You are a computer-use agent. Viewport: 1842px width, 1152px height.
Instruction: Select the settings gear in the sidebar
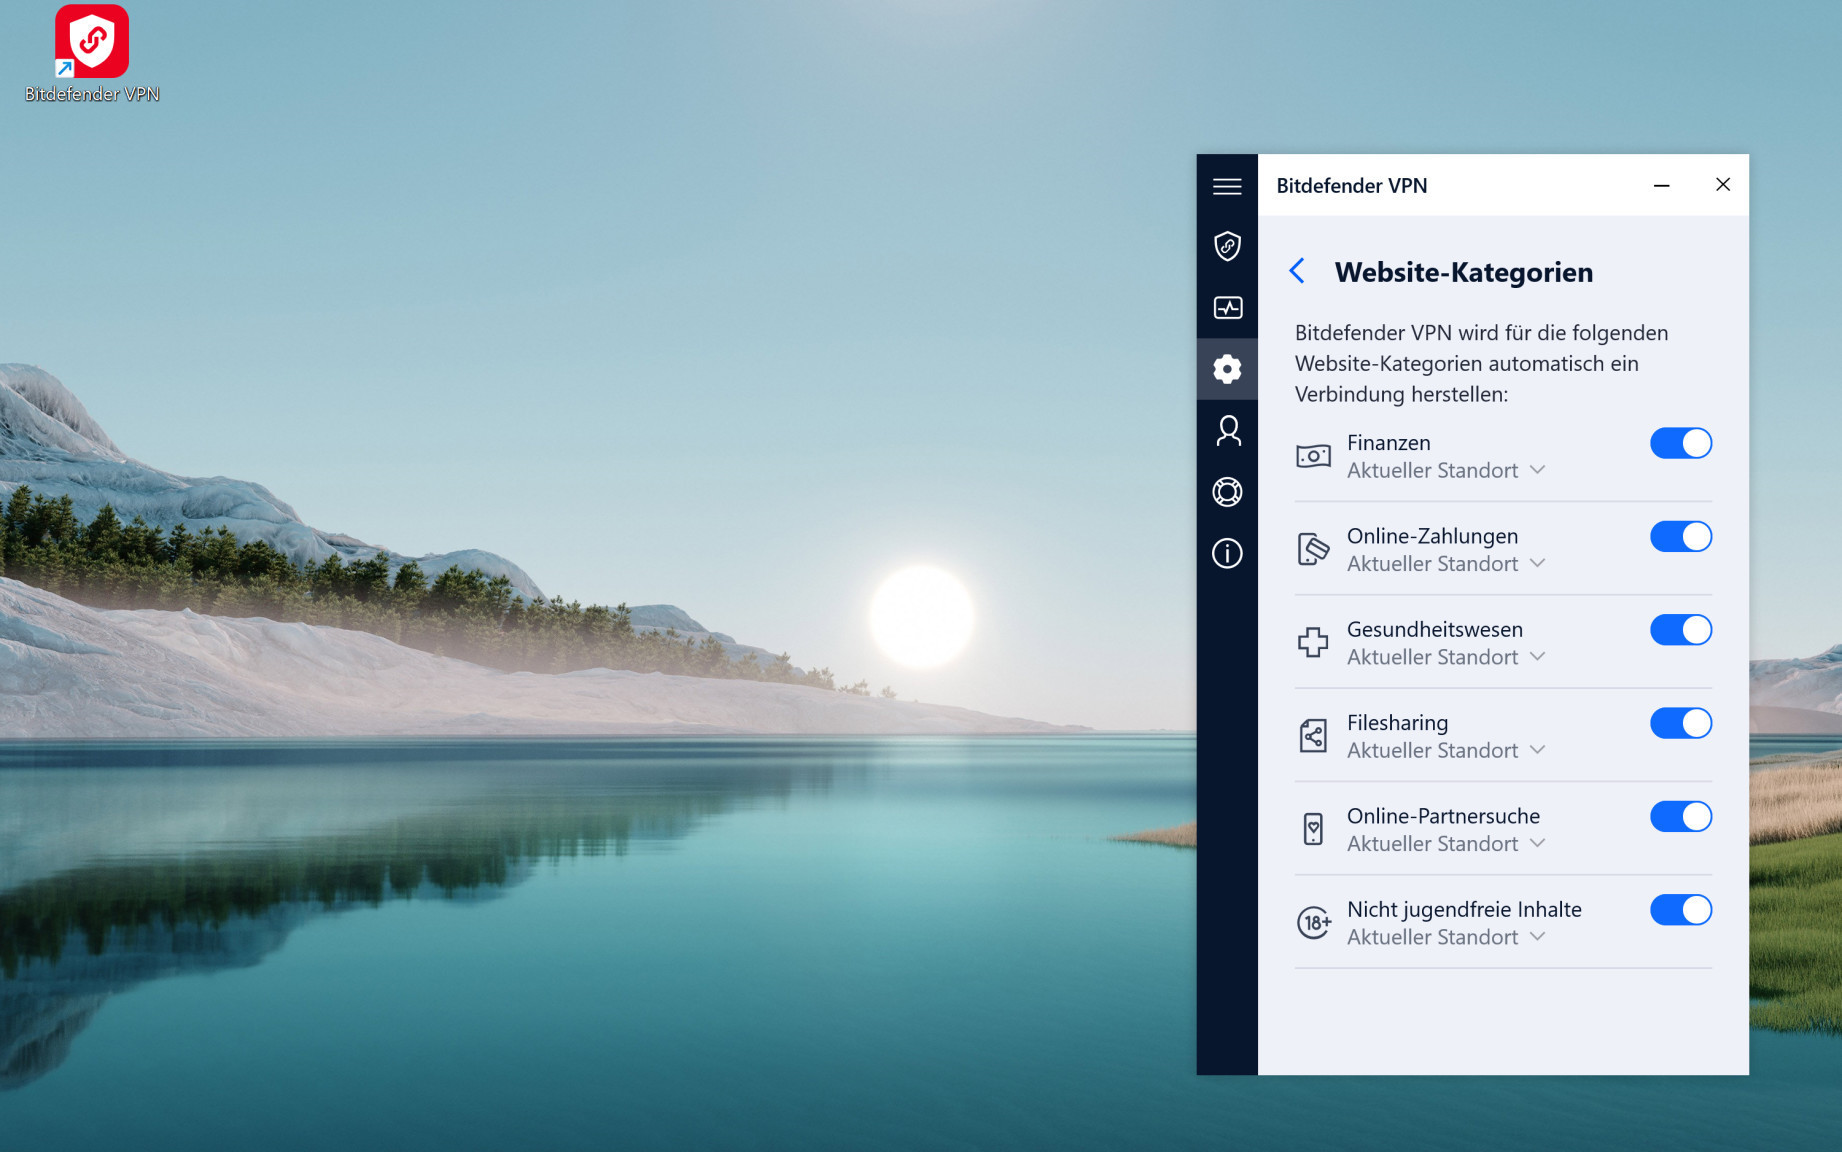pos(1227,369)
